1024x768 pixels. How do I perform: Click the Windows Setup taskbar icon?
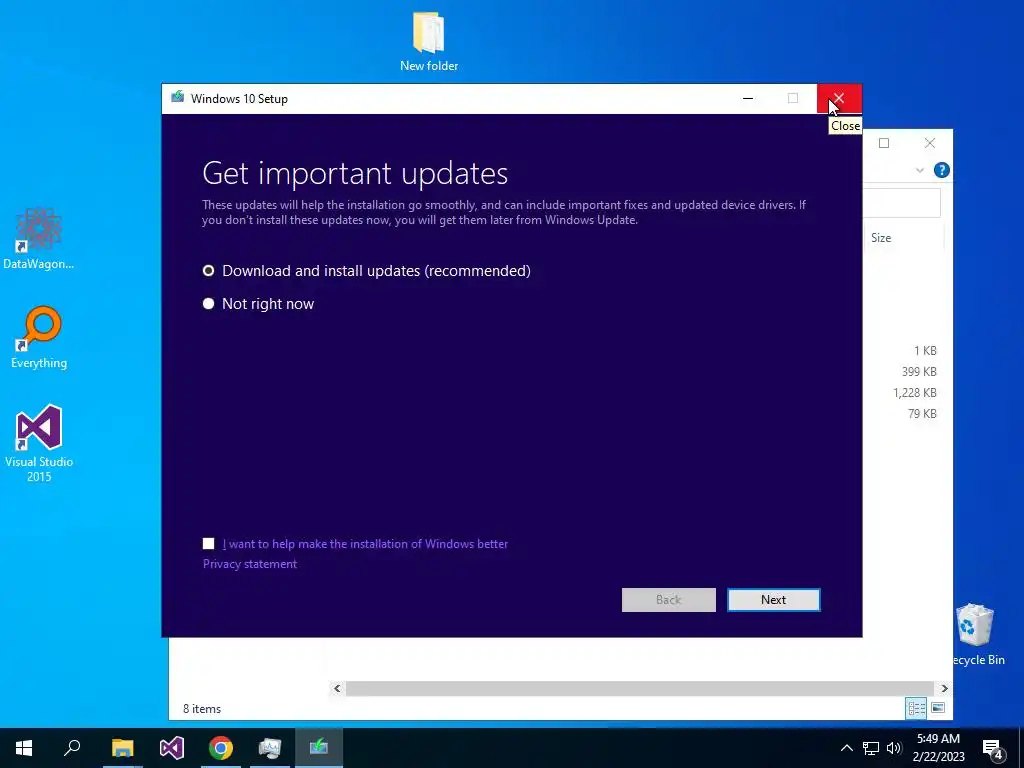click(319, 748)
